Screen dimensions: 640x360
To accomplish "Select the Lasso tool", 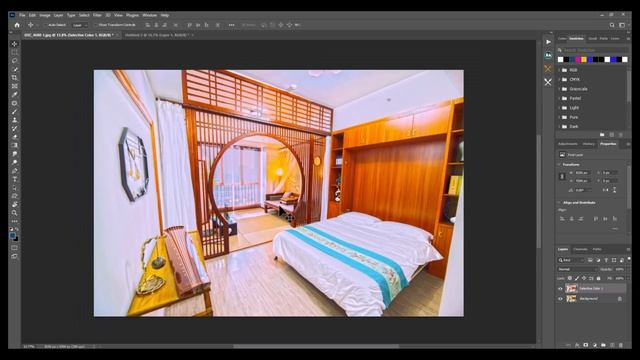I will (15, 61).
